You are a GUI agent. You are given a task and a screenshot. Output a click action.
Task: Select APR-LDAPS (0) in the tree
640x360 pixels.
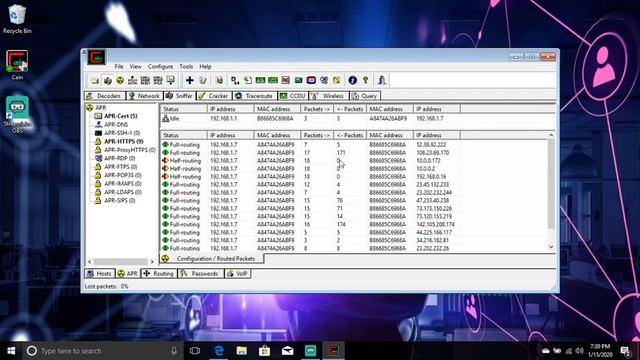(x=122, y=192)
